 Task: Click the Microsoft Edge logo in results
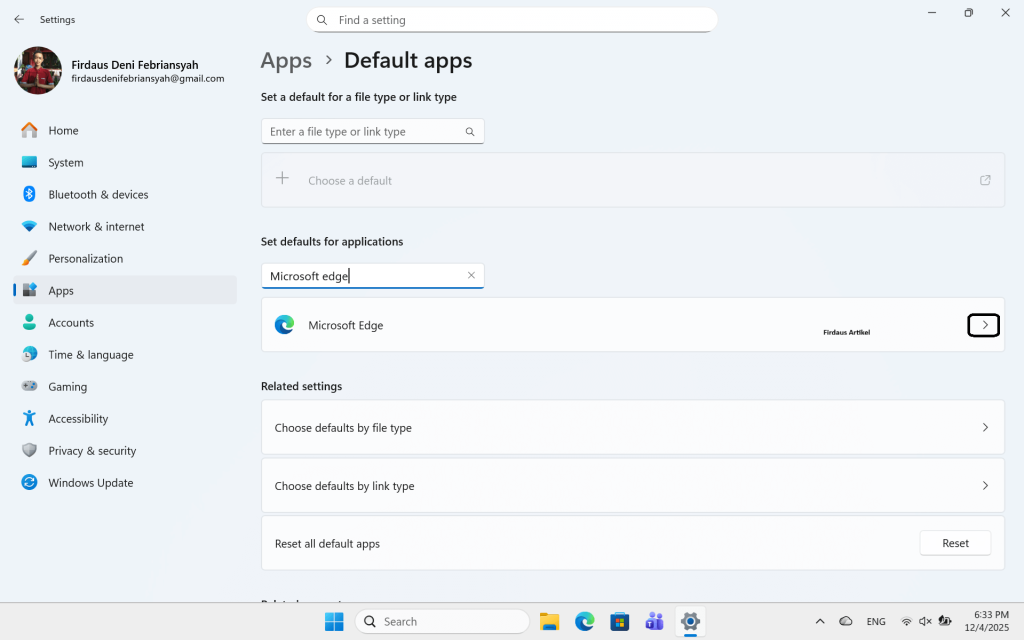tap(284, 325)
